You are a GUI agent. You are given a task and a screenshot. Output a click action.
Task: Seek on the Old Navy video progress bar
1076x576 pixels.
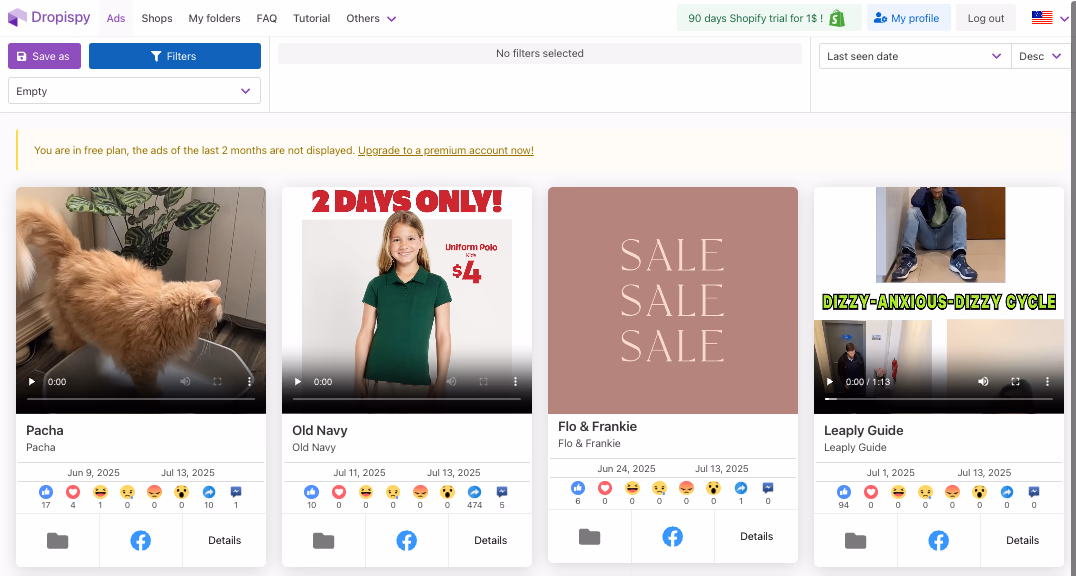pyautogui.click(x=407, y=398)
